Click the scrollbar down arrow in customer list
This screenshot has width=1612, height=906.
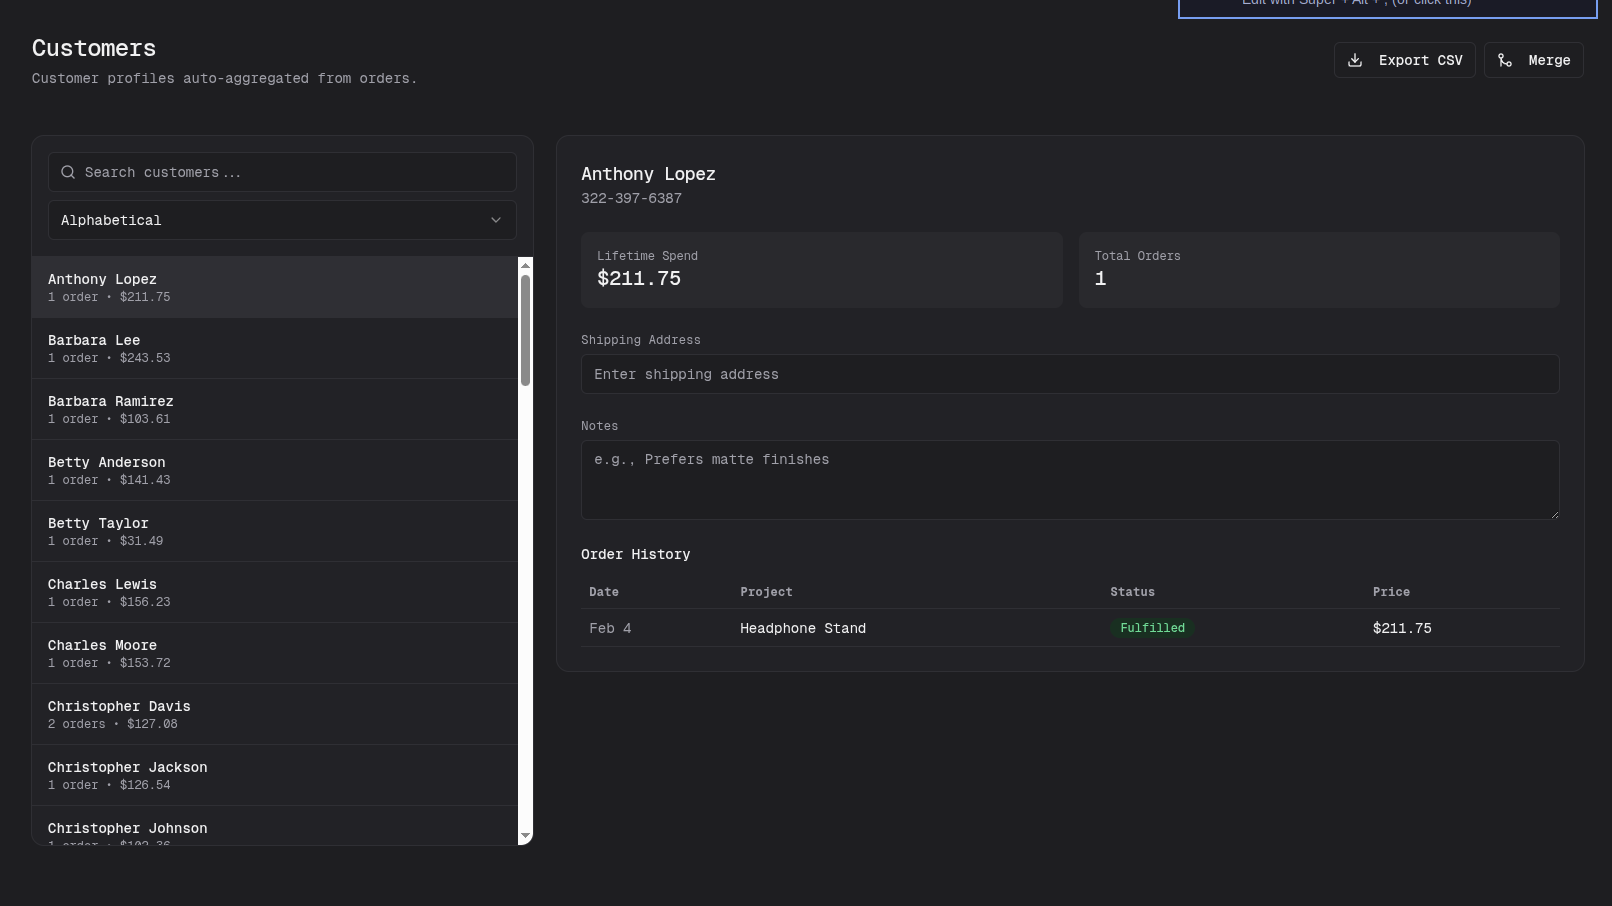[x=525, y=835]
